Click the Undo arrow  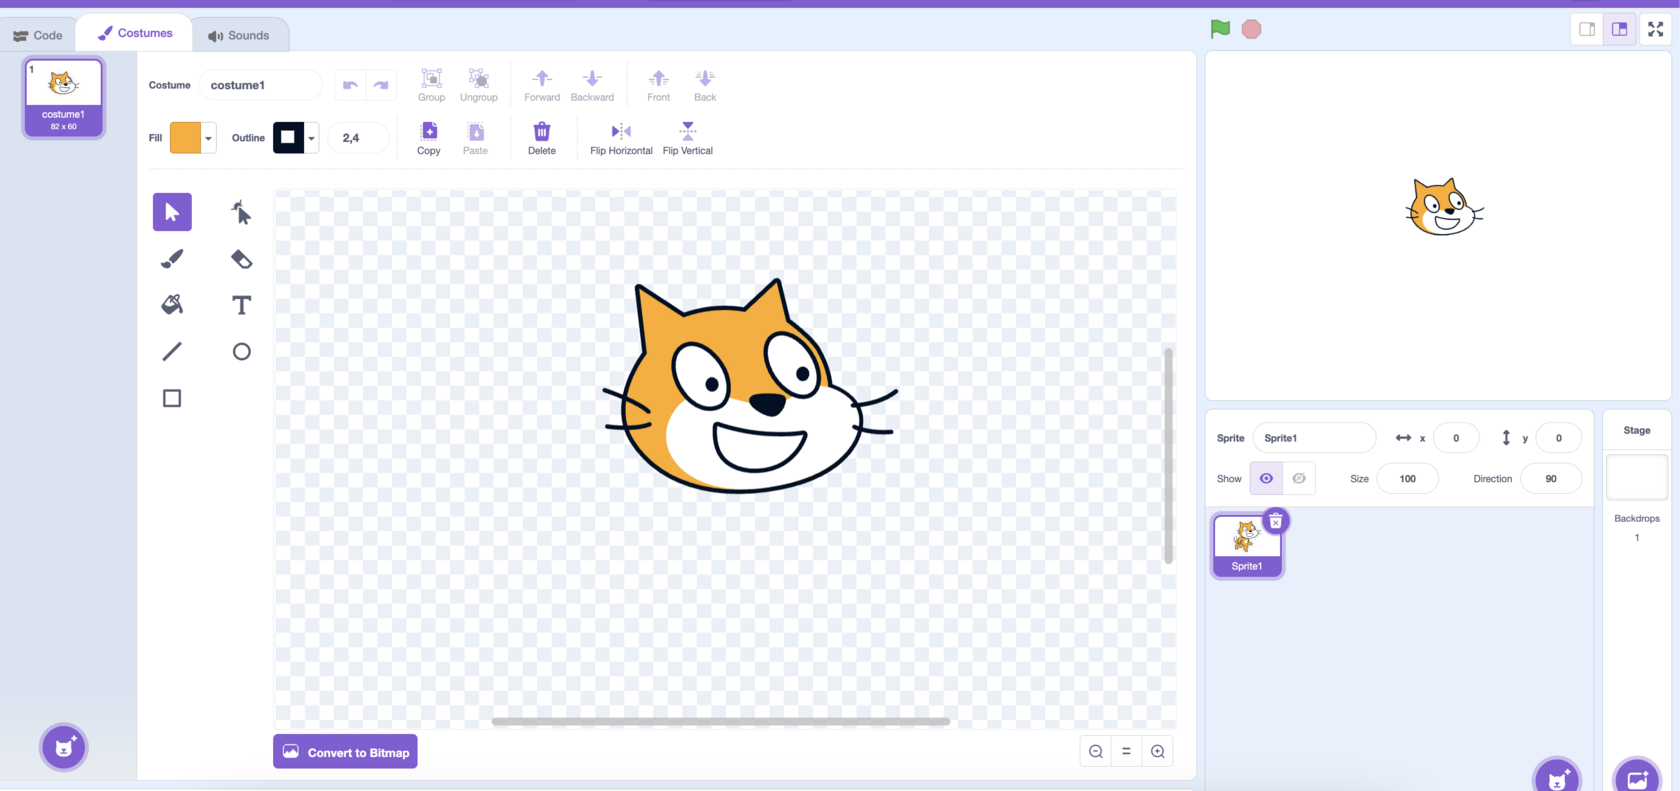tap(350, 85)
